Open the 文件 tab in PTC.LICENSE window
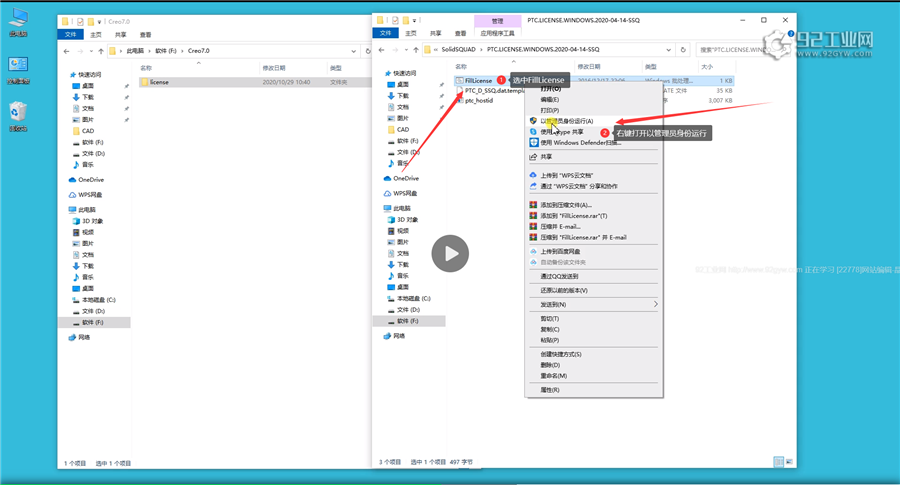 pyautogui.click(x=386, y=33)
